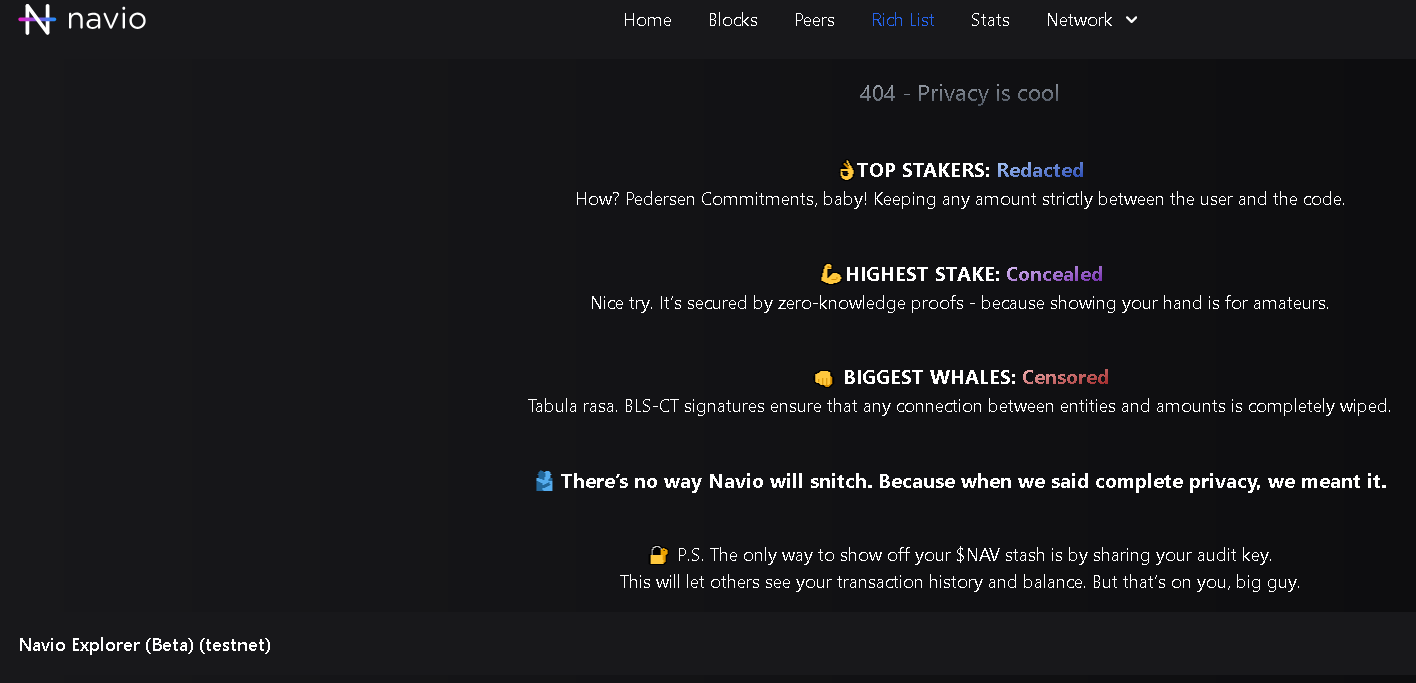Click the red 'Censored' text
This screenshot has height=683, width=1416.
click(1065, 377)
